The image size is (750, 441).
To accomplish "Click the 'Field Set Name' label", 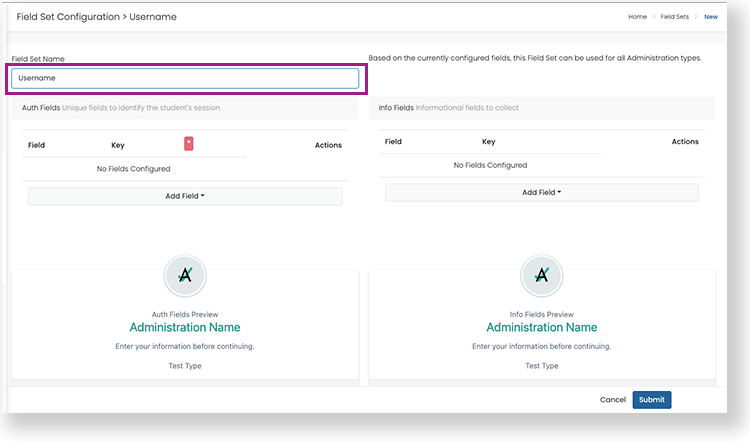I will (38, 59).
